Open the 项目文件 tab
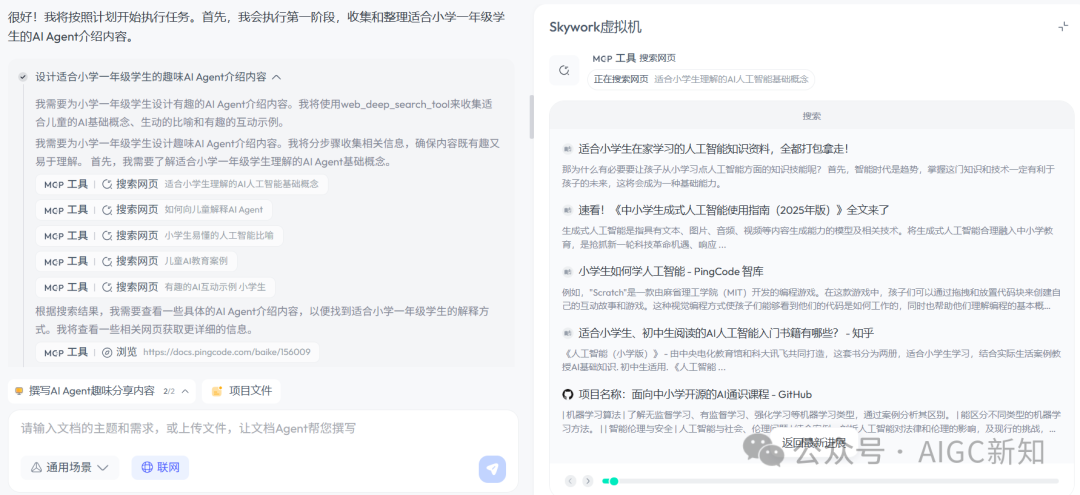The width and height of the screenshot is (1080, 495). point(241,391)
